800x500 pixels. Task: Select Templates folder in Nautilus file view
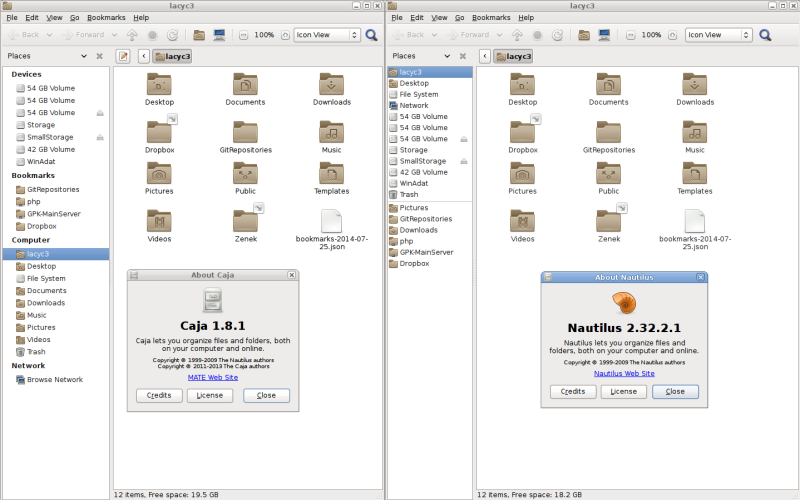(x=695, y=178)
